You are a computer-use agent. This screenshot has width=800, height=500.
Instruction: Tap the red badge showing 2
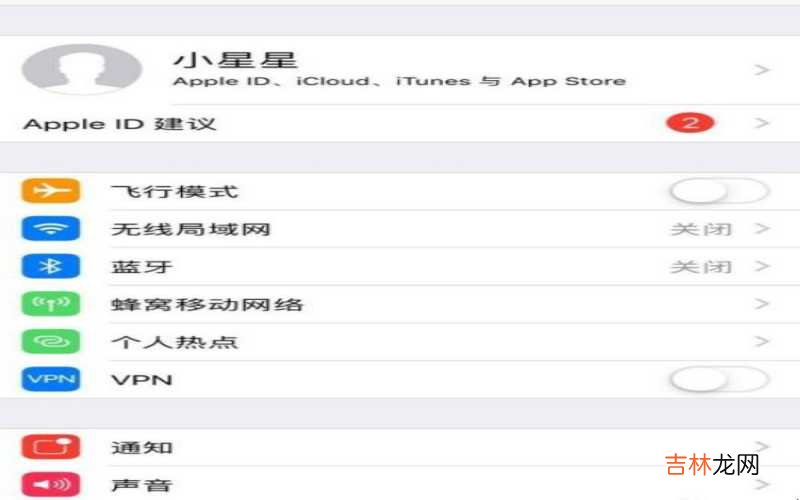tap(690, 123)
